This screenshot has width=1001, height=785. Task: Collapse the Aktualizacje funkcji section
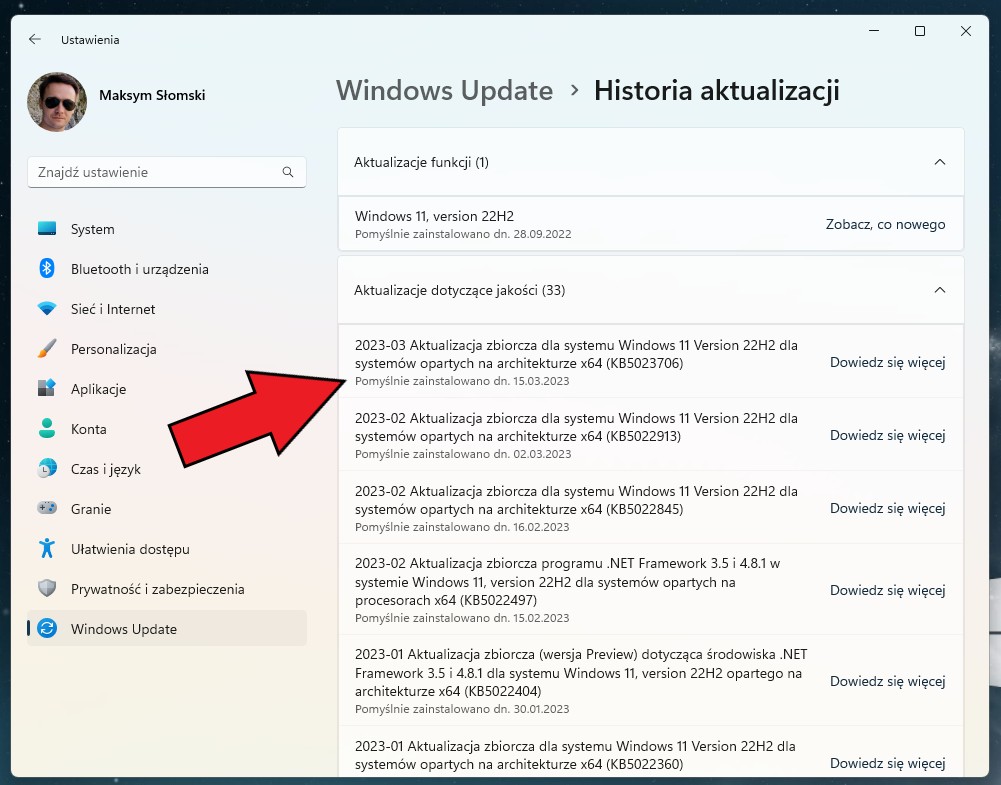coord(939,161)
